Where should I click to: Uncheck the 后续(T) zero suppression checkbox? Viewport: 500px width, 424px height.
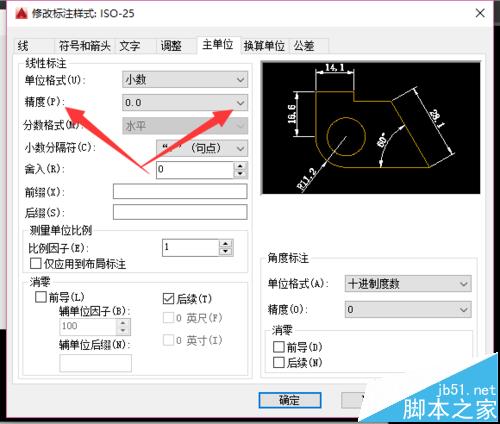tap(168, 298)
